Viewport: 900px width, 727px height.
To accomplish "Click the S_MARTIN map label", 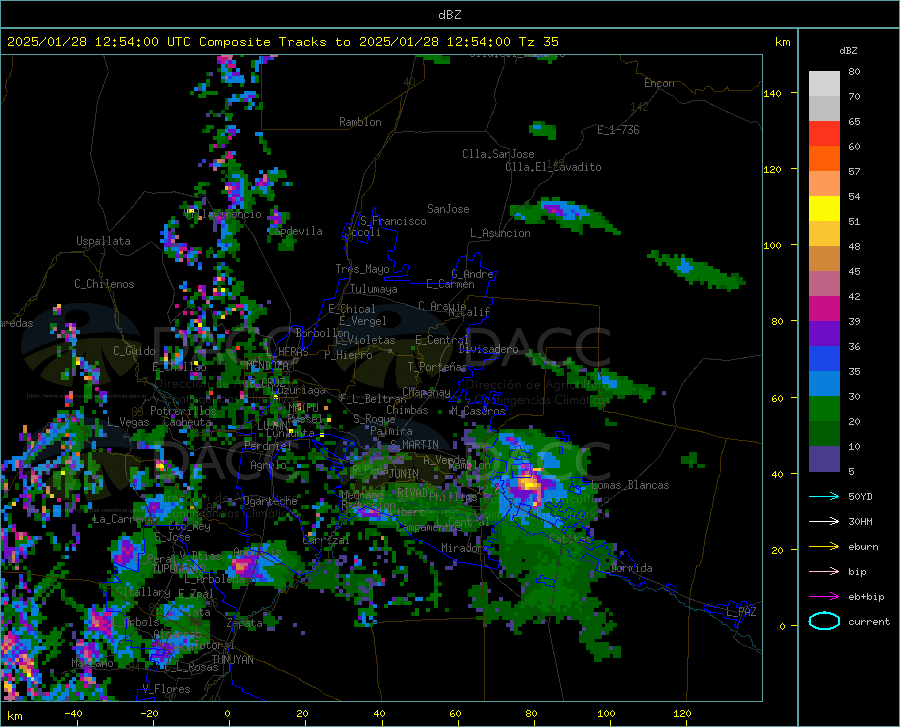I will pyautogui.click(x=414, y=445).
